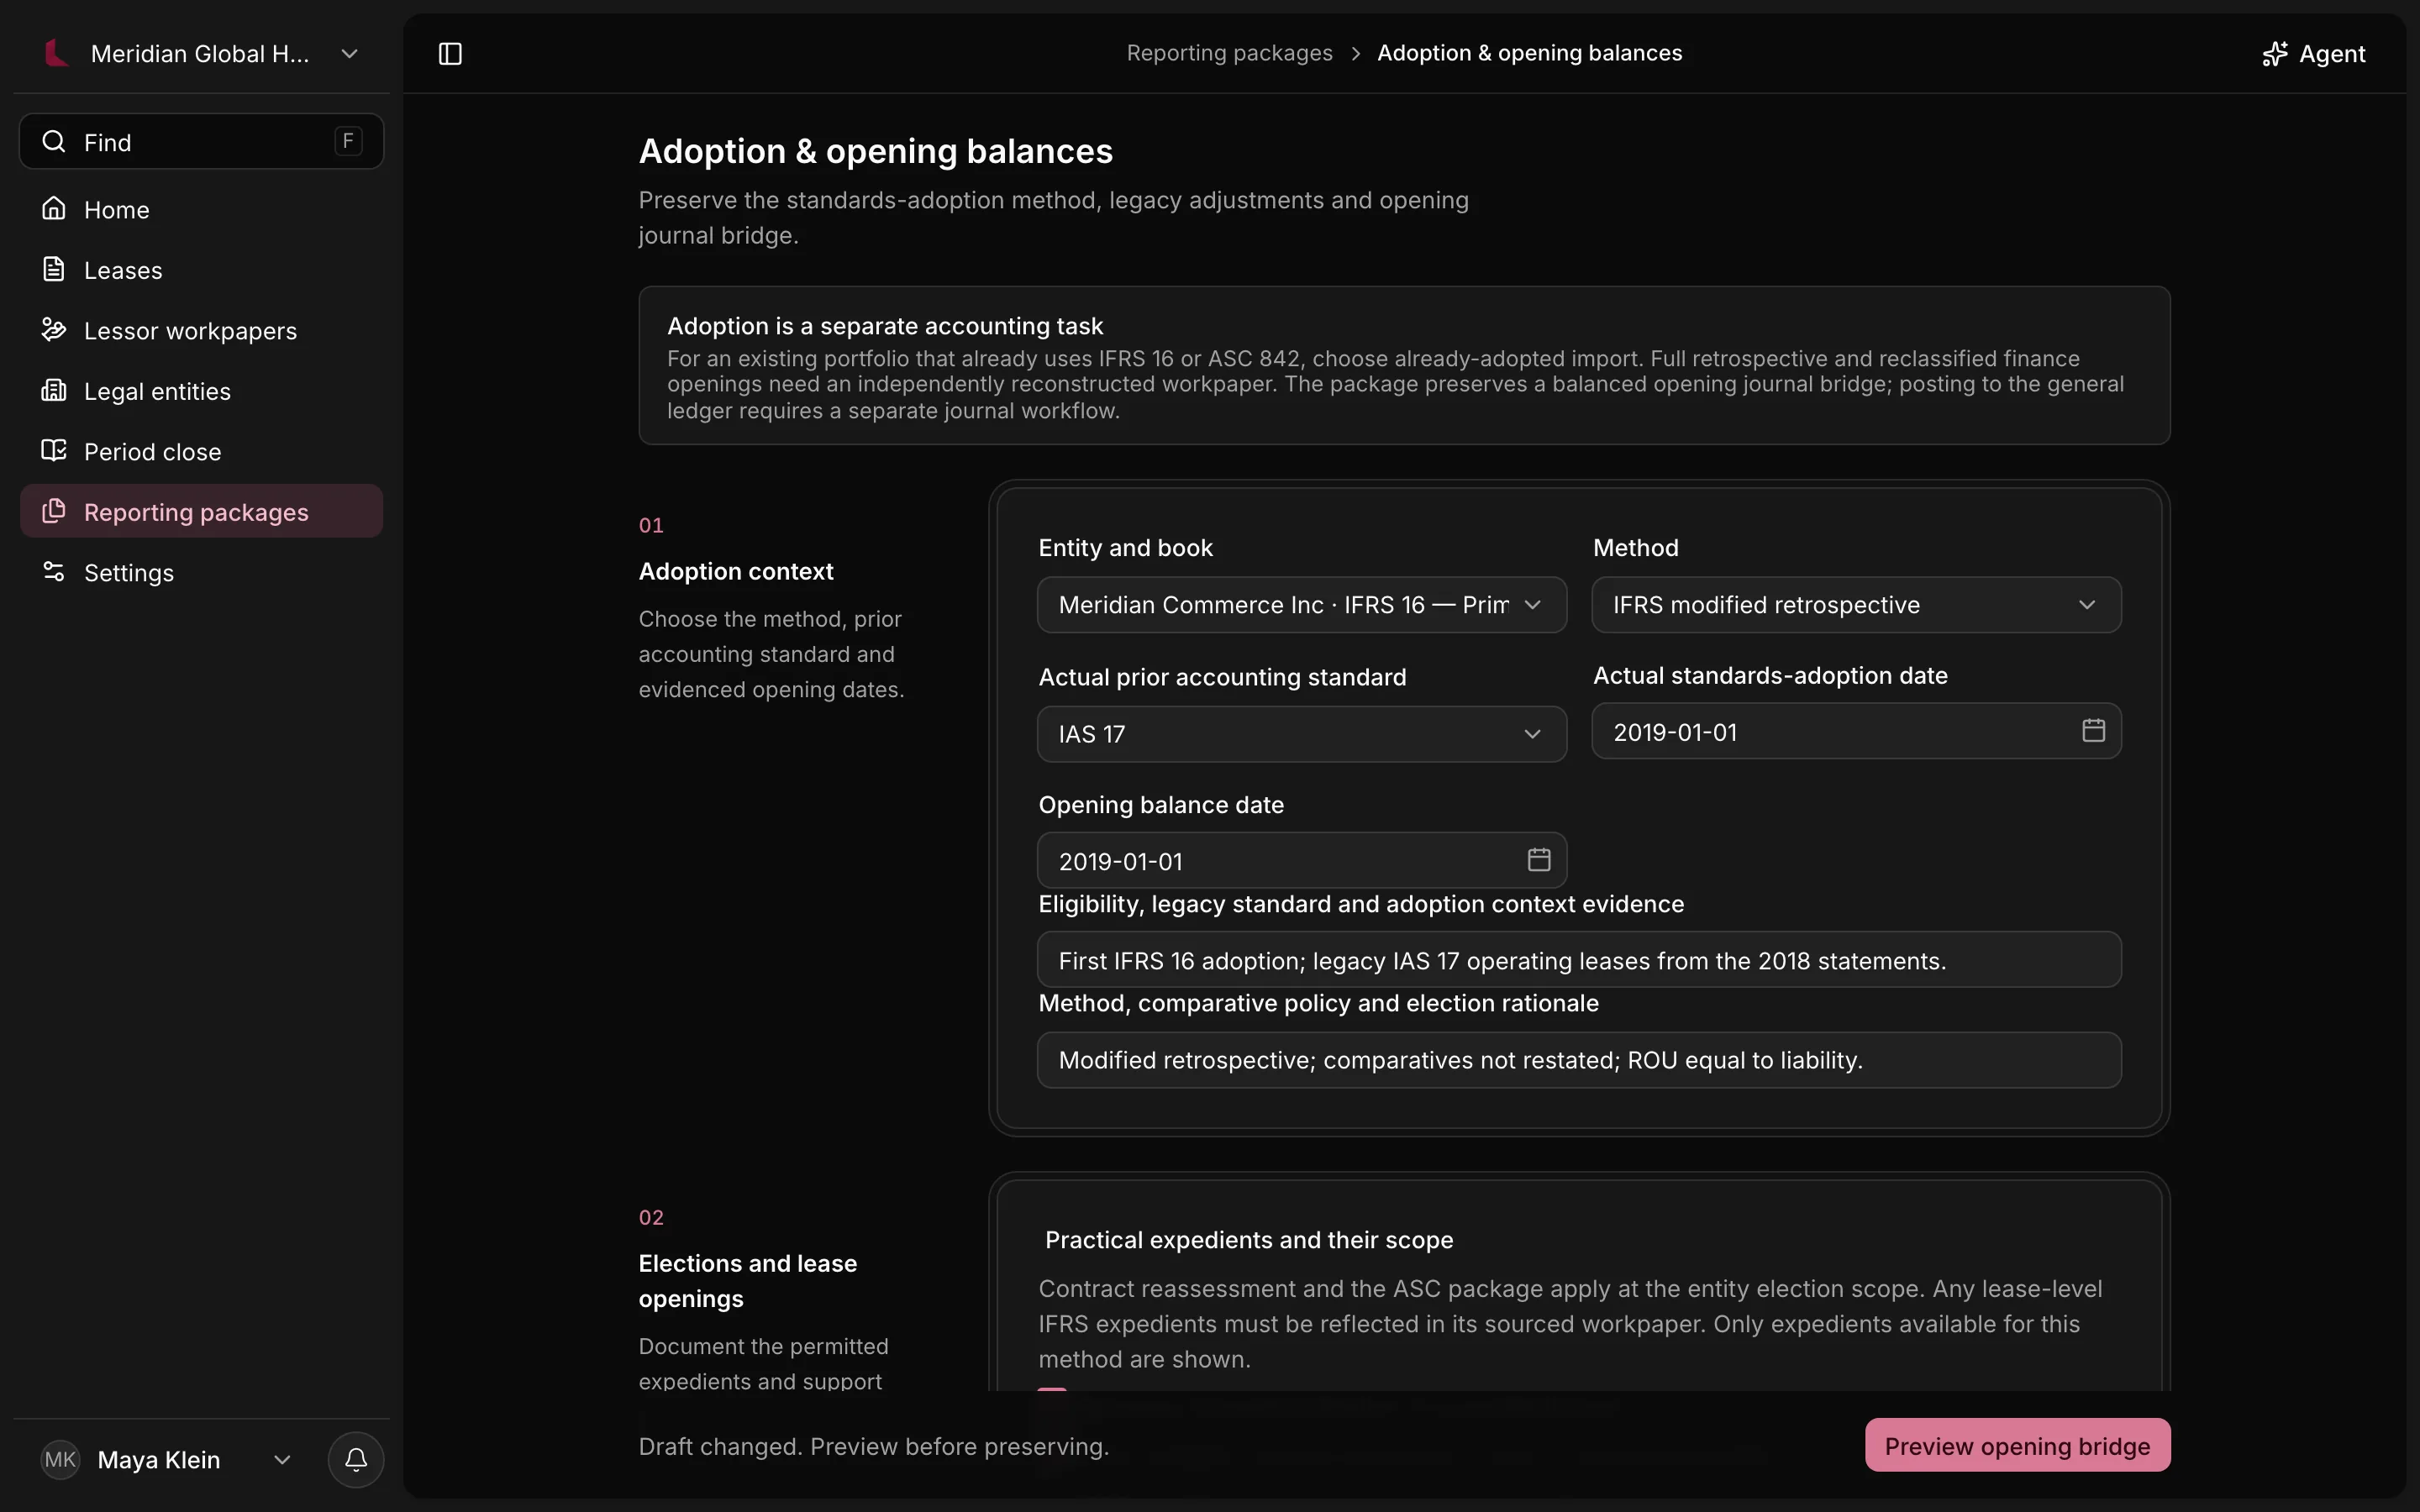Viewport: 2420px width, 1512px height.
Task: Open Lessor workpapers section
Action: (x=202, y=331)
